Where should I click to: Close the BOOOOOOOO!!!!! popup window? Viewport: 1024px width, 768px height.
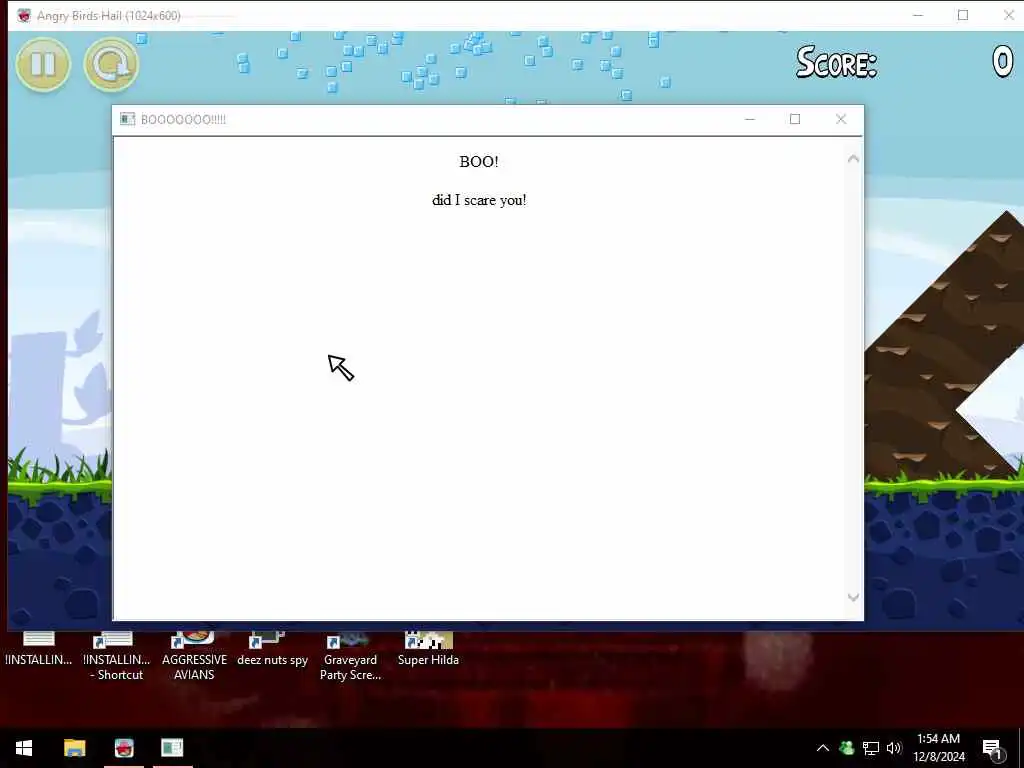(x=841, y=119)
